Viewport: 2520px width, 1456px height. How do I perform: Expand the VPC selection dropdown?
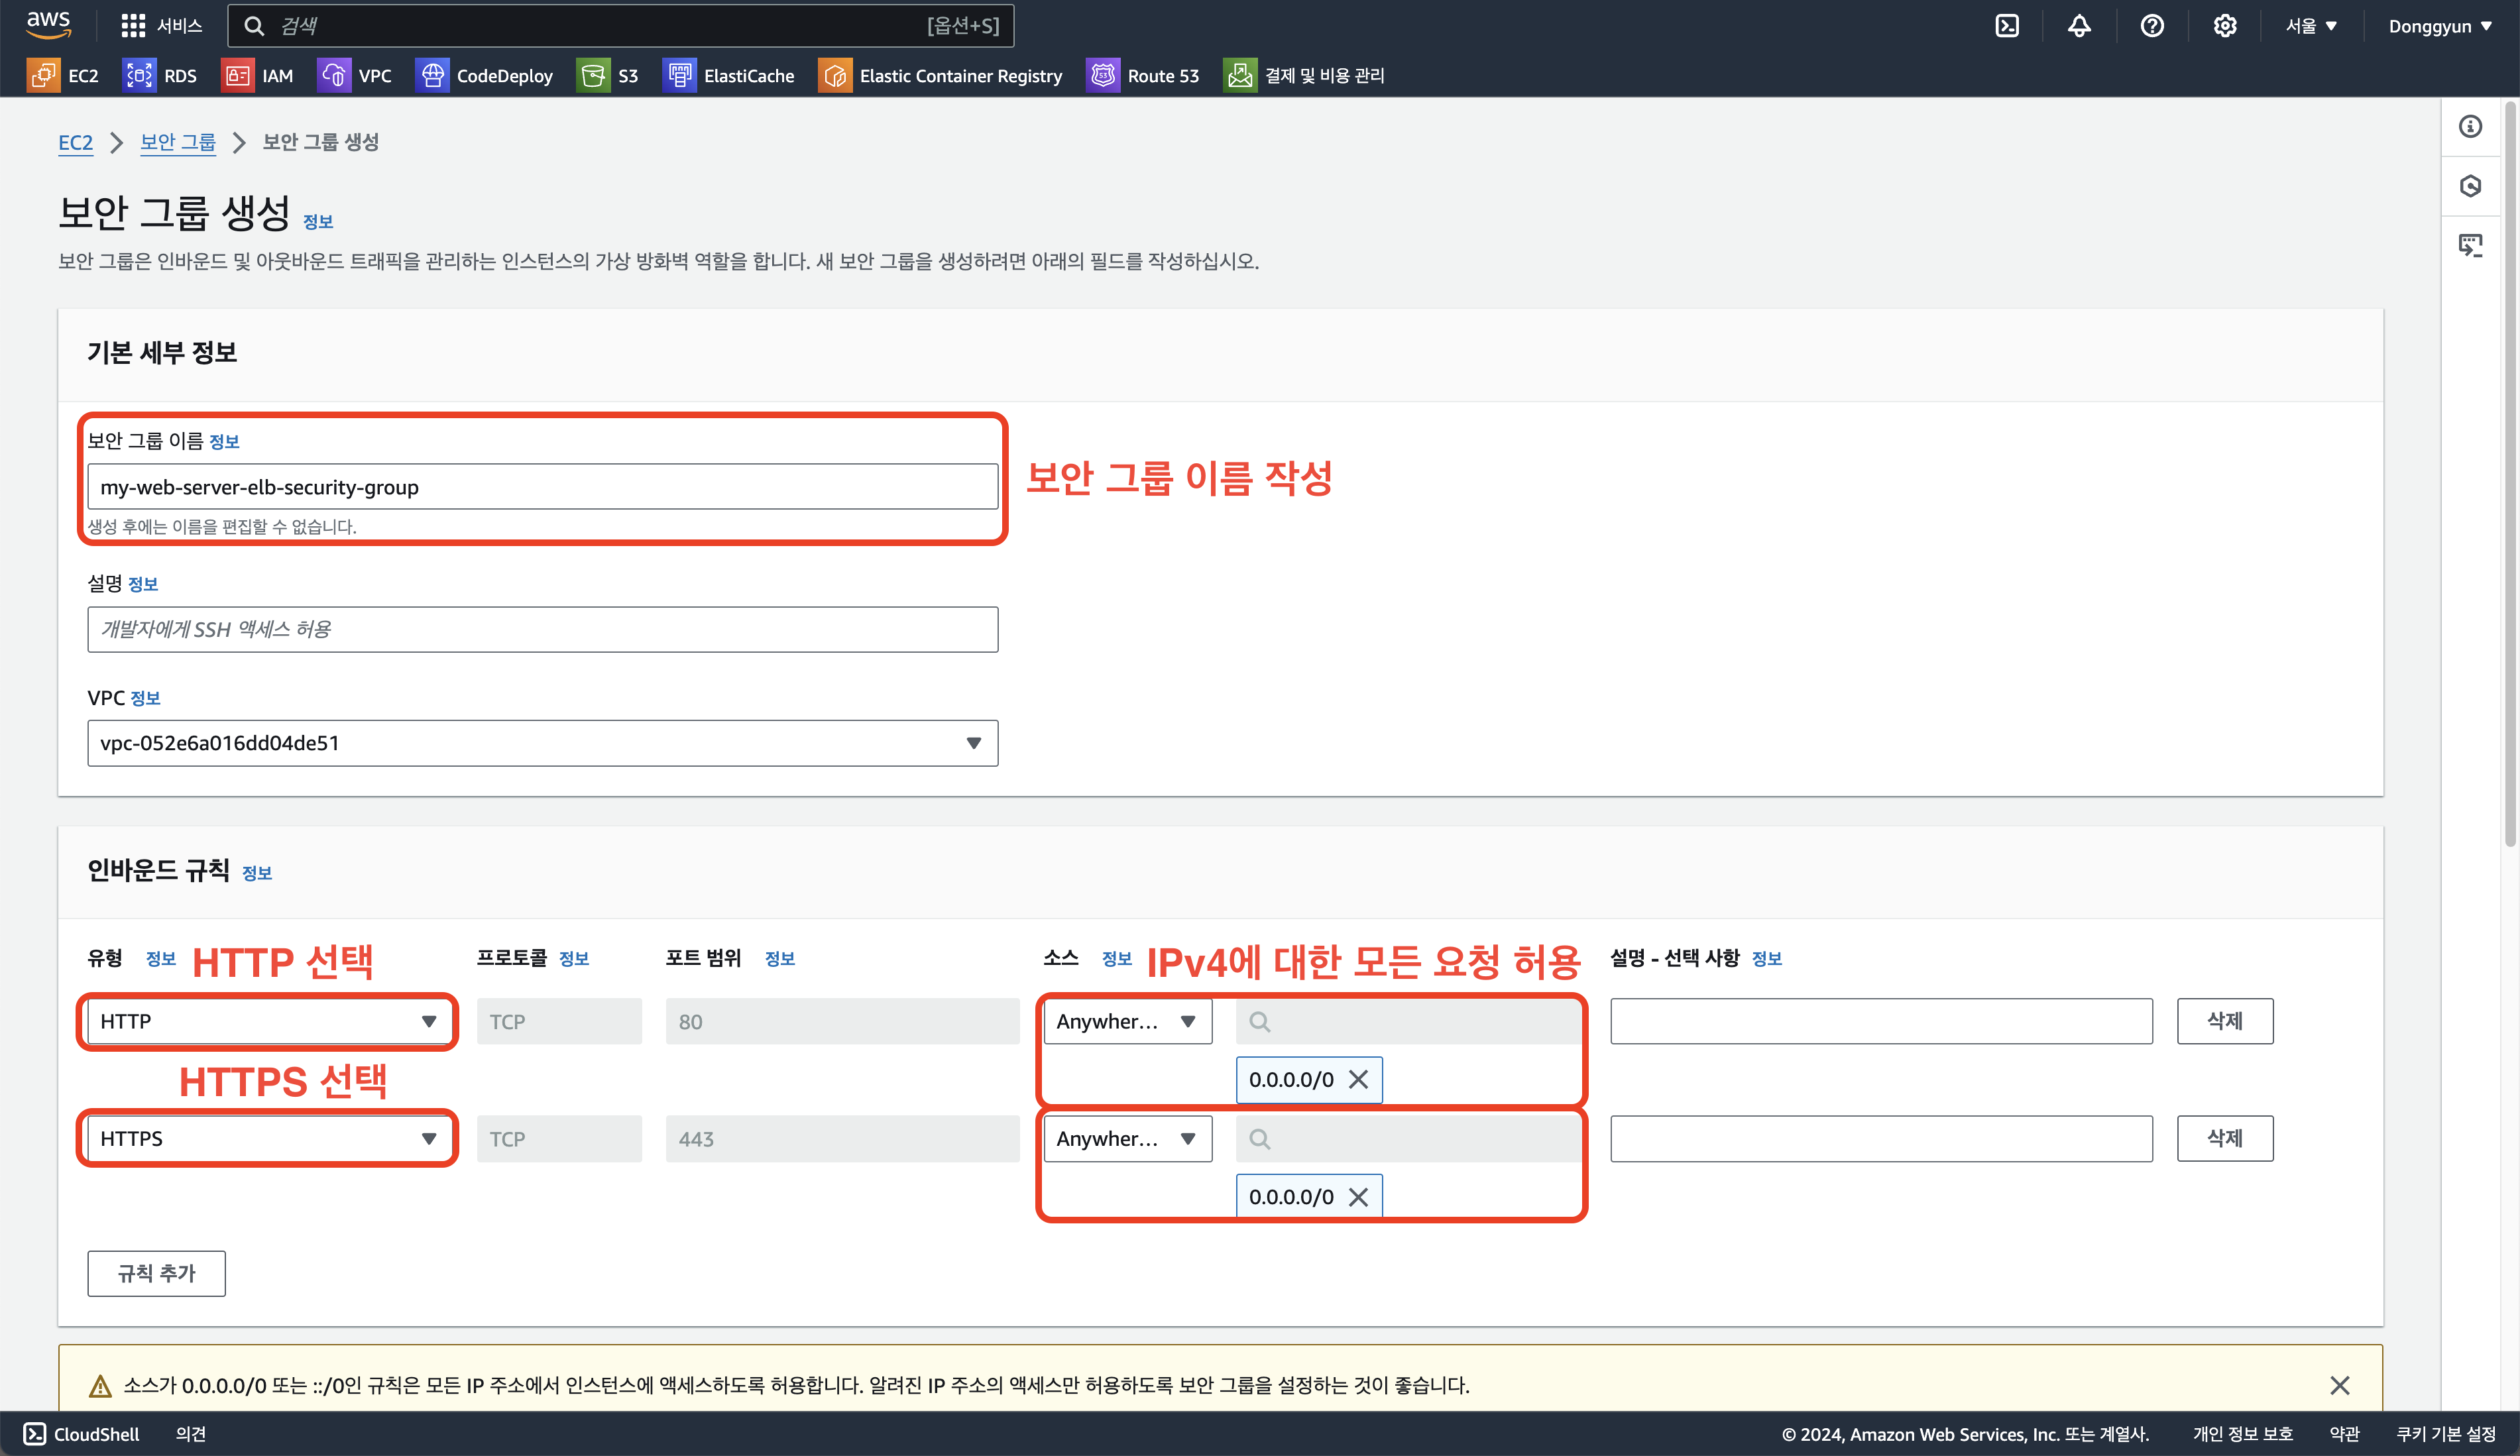542,743
